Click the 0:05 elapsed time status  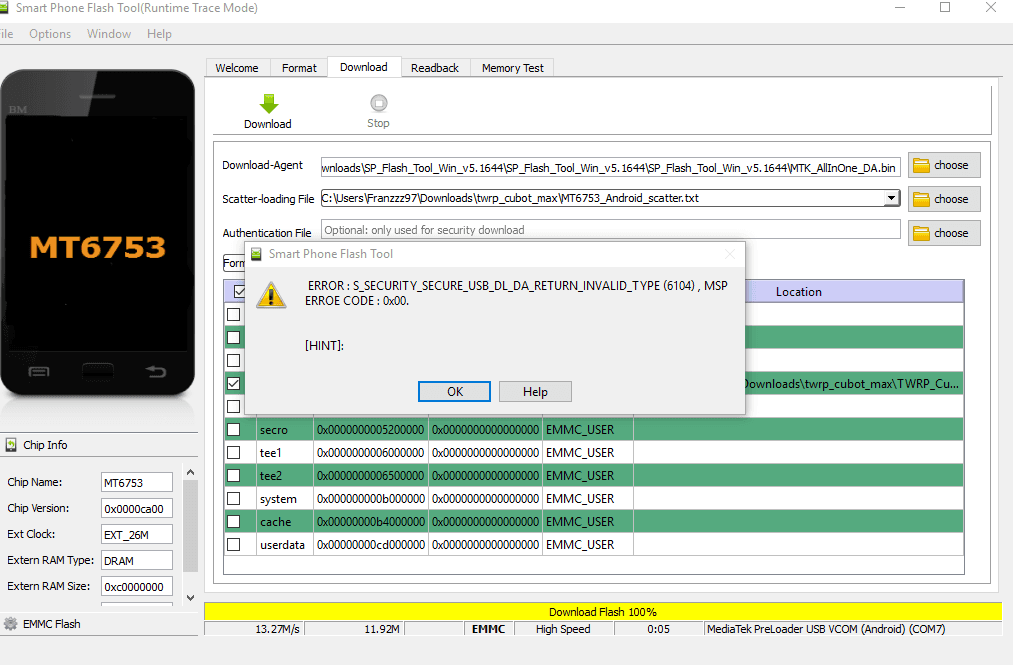[658, 629]
